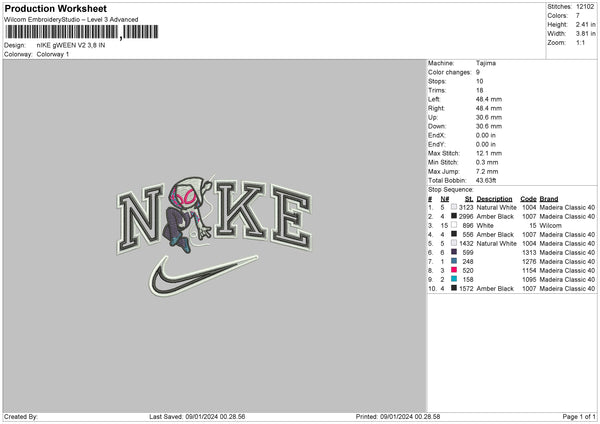The image size is (600, 424).
Task: Click the Amber Black swatch in stop 2
Action: click(454, 216)
